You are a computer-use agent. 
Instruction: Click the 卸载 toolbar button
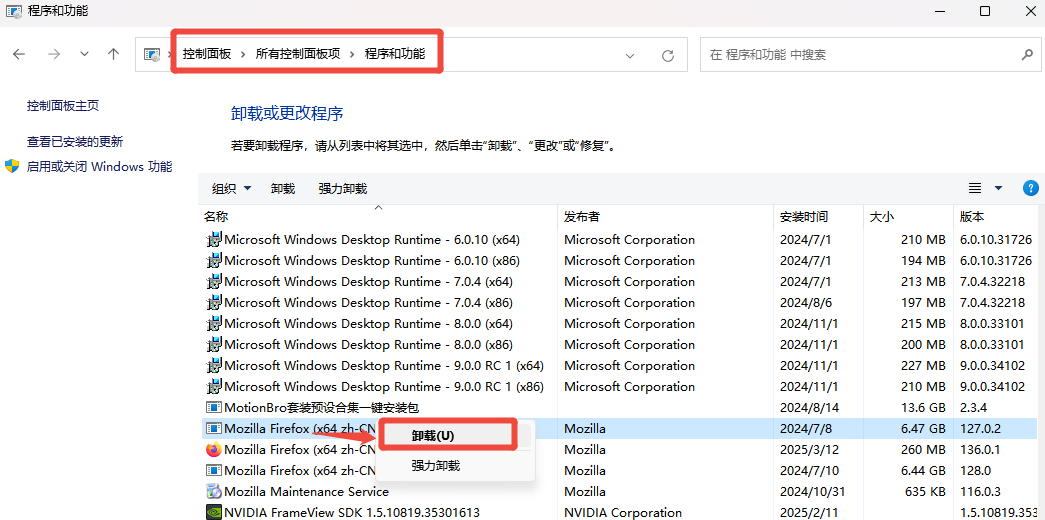coord(283,189)
